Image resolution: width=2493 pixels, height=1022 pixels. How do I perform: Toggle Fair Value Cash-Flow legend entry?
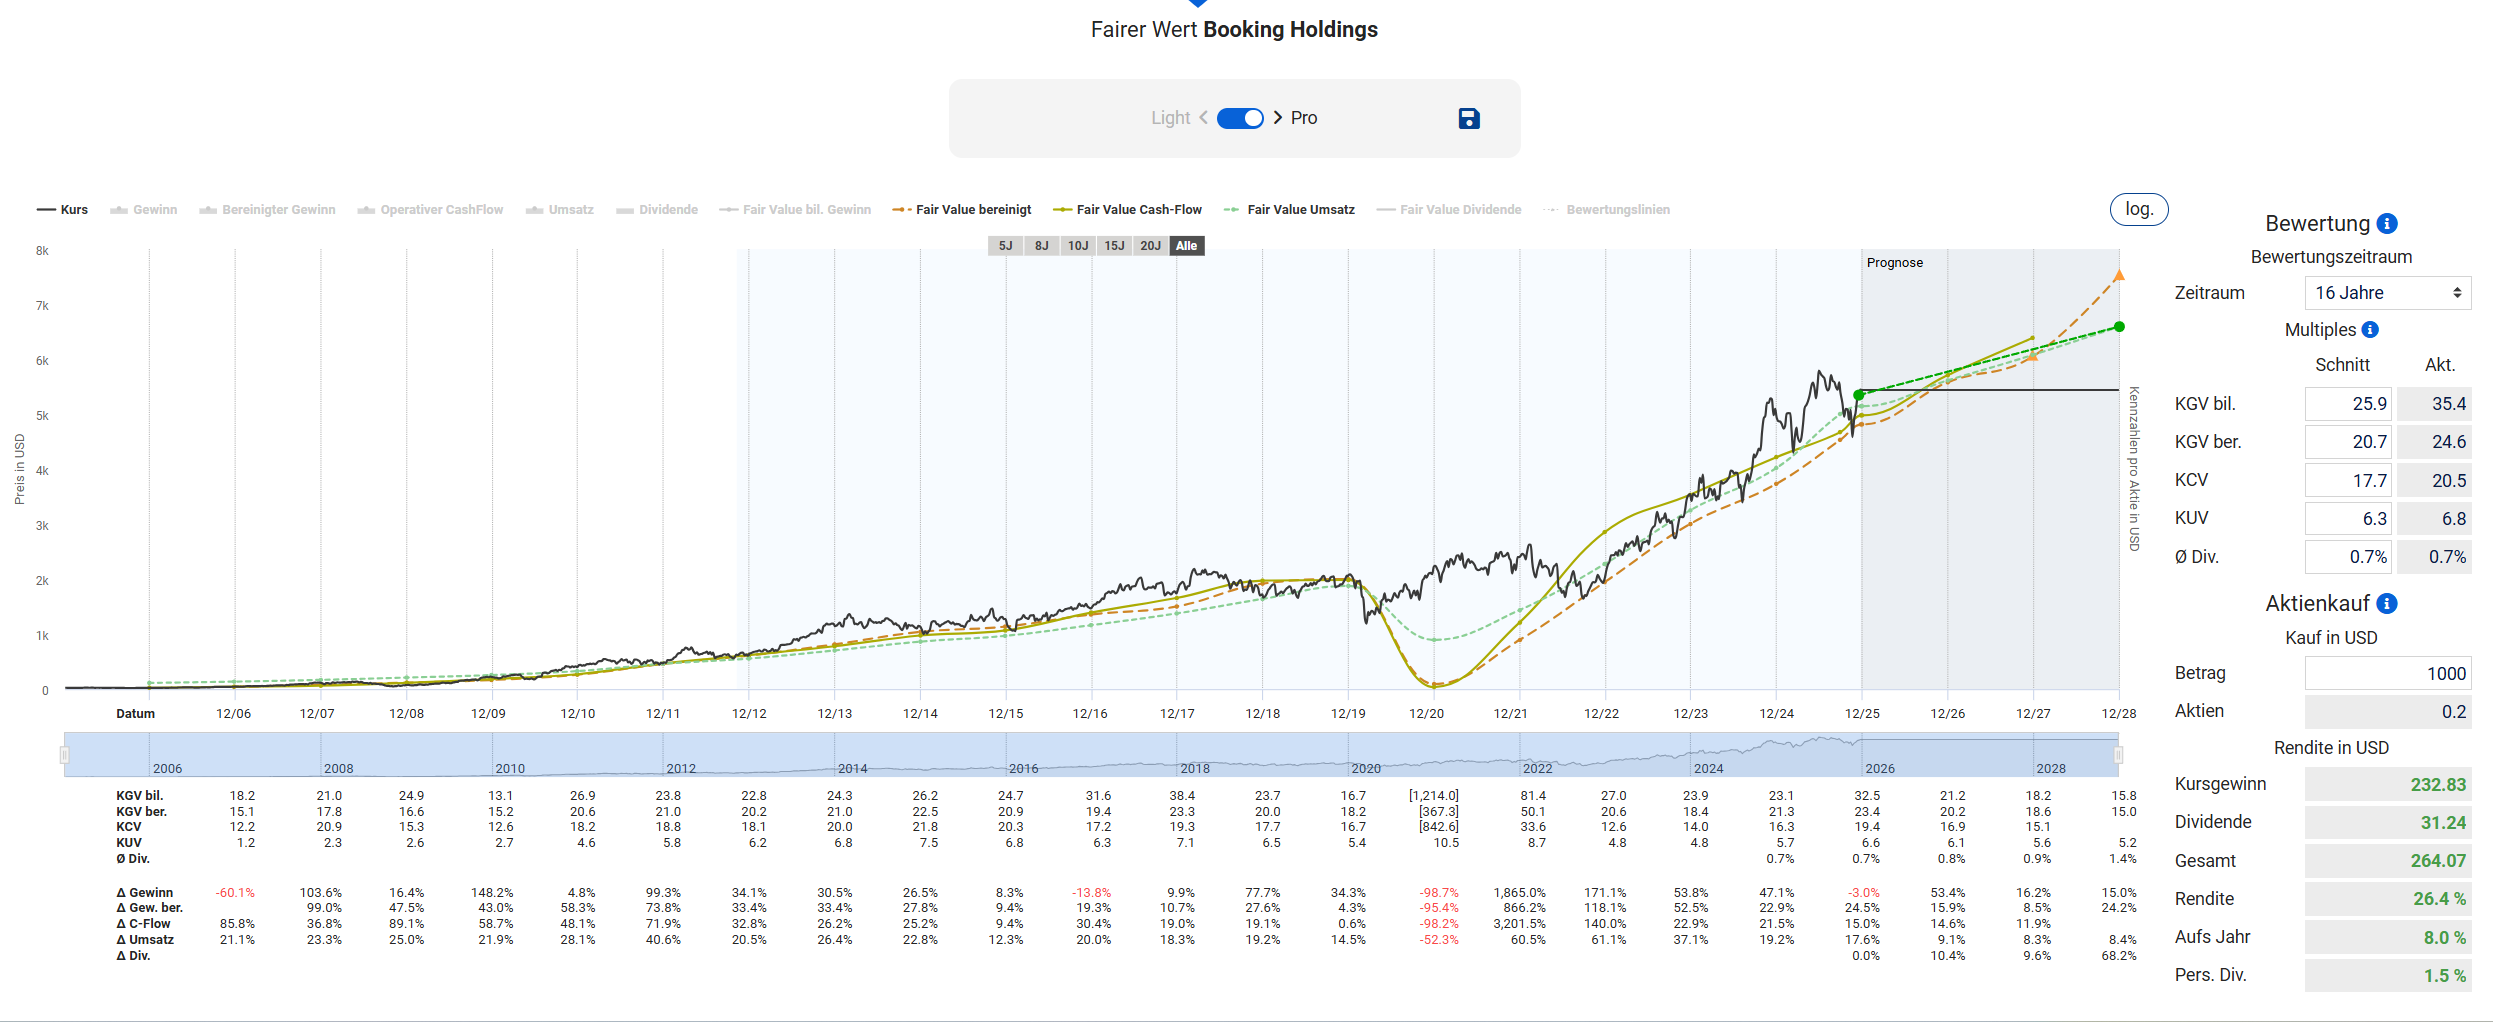[1128, 210]
